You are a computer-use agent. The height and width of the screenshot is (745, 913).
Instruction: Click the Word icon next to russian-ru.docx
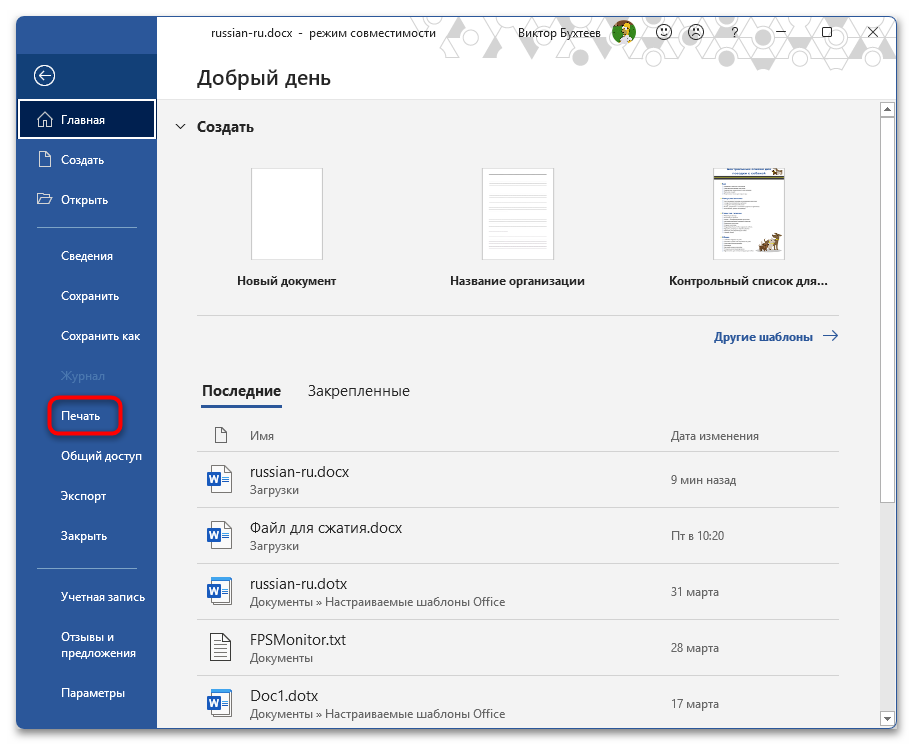220,479
